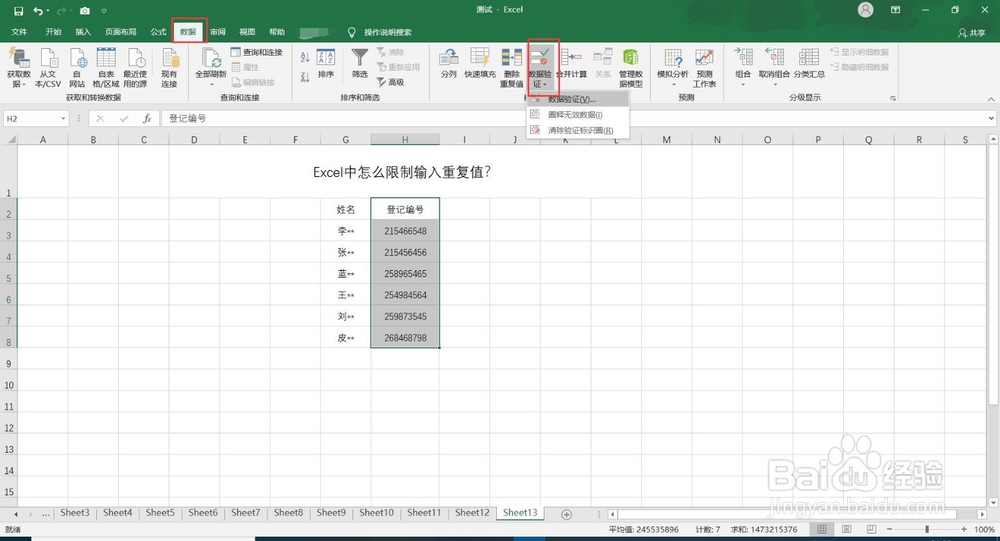Open the 获取数据 (Get Data) menu

click(18, 67)
